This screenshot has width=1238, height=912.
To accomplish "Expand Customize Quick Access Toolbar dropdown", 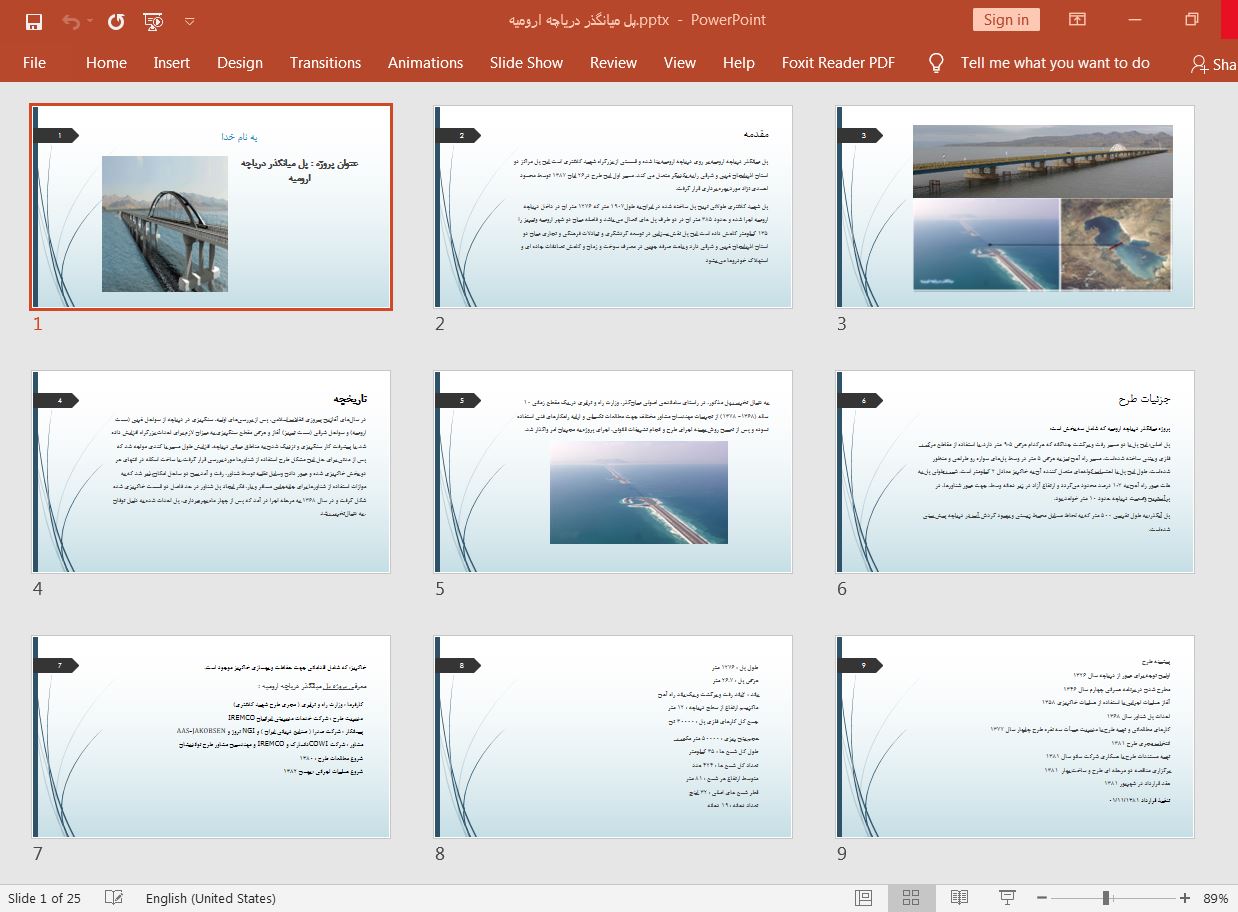I will [190, 21].
